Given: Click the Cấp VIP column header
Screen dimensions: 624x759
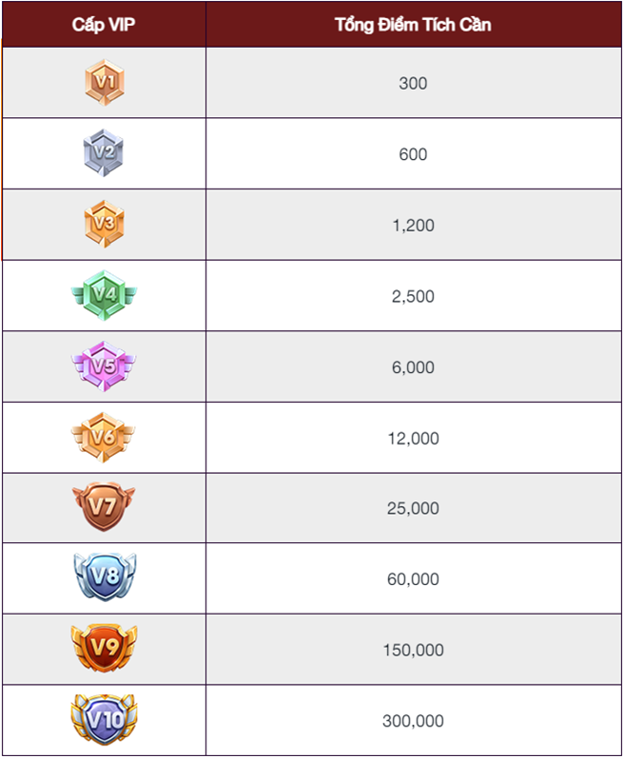Looking at the screenshot, I should click(104, 24).
